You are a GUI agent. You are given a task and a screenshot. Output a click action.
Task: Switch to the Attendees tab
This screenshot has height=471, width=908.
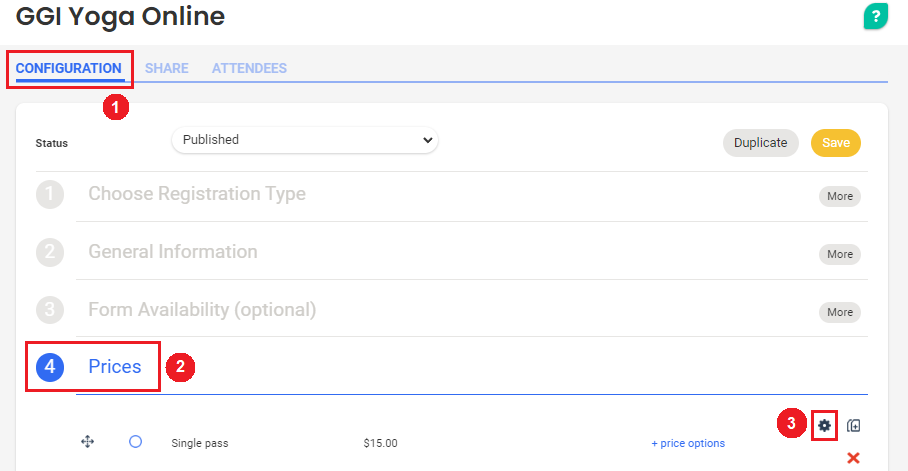tap(249, 69)
